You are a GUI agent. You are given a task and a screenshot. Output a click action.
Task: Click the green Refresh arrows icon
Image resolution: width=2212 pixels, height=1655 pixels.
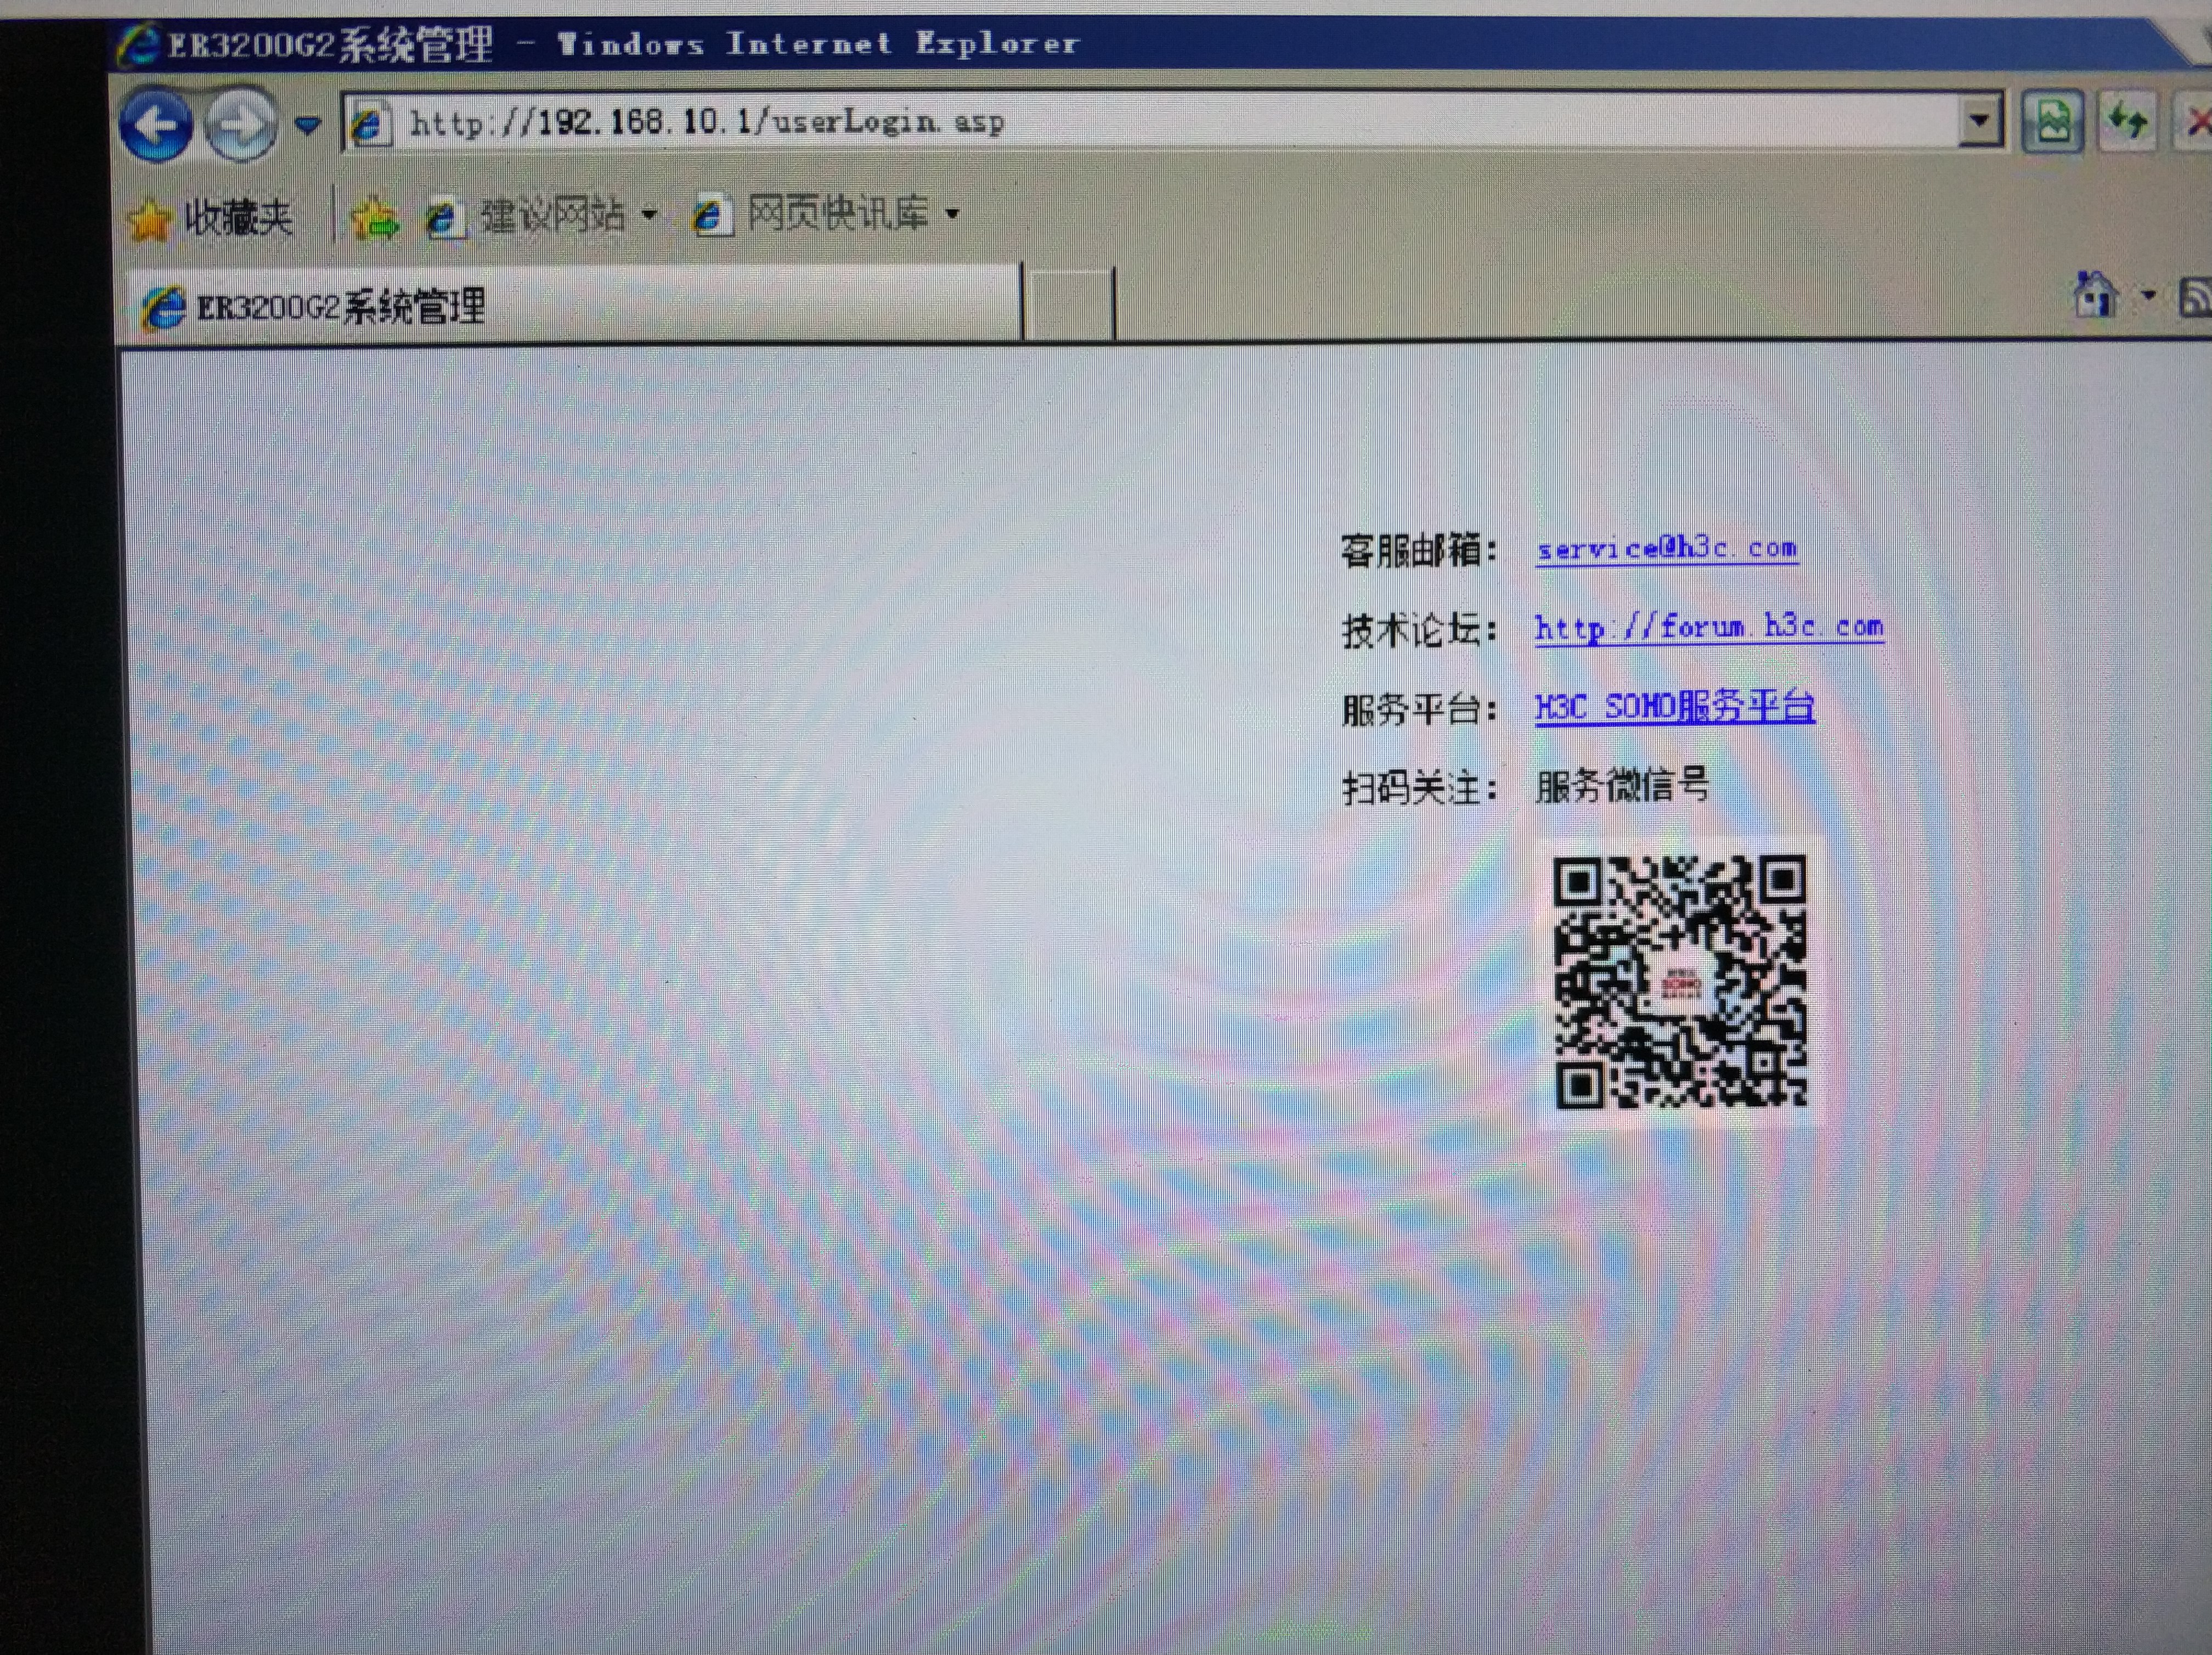click(2127, 122)
